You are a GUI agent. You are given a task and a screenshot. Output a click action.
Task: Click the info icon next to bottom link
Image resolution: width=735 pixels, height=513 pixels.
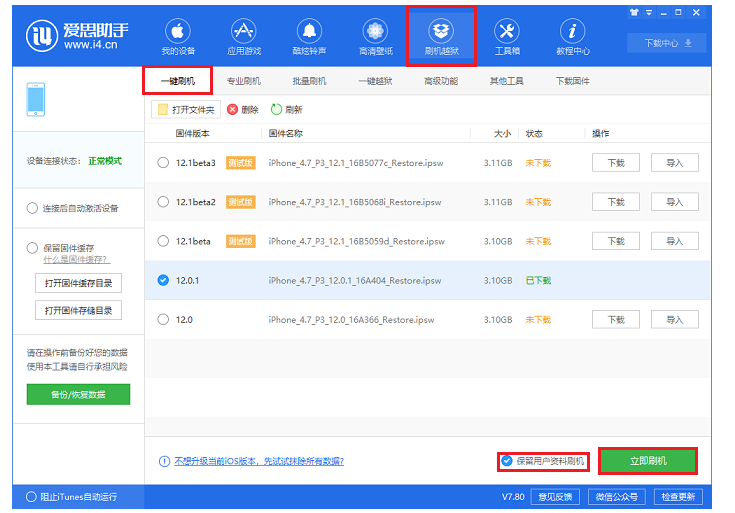164,461
